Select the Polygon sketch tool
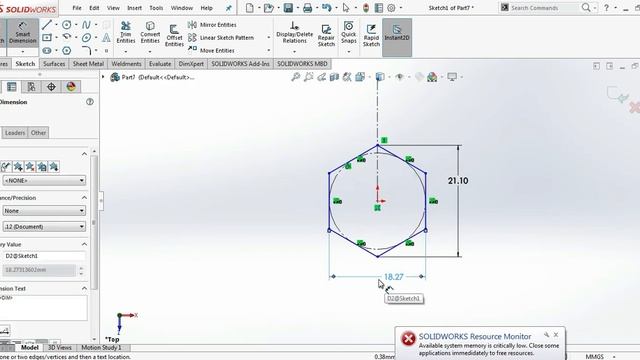This screenshot has width=640, height=360. (67, 51)
